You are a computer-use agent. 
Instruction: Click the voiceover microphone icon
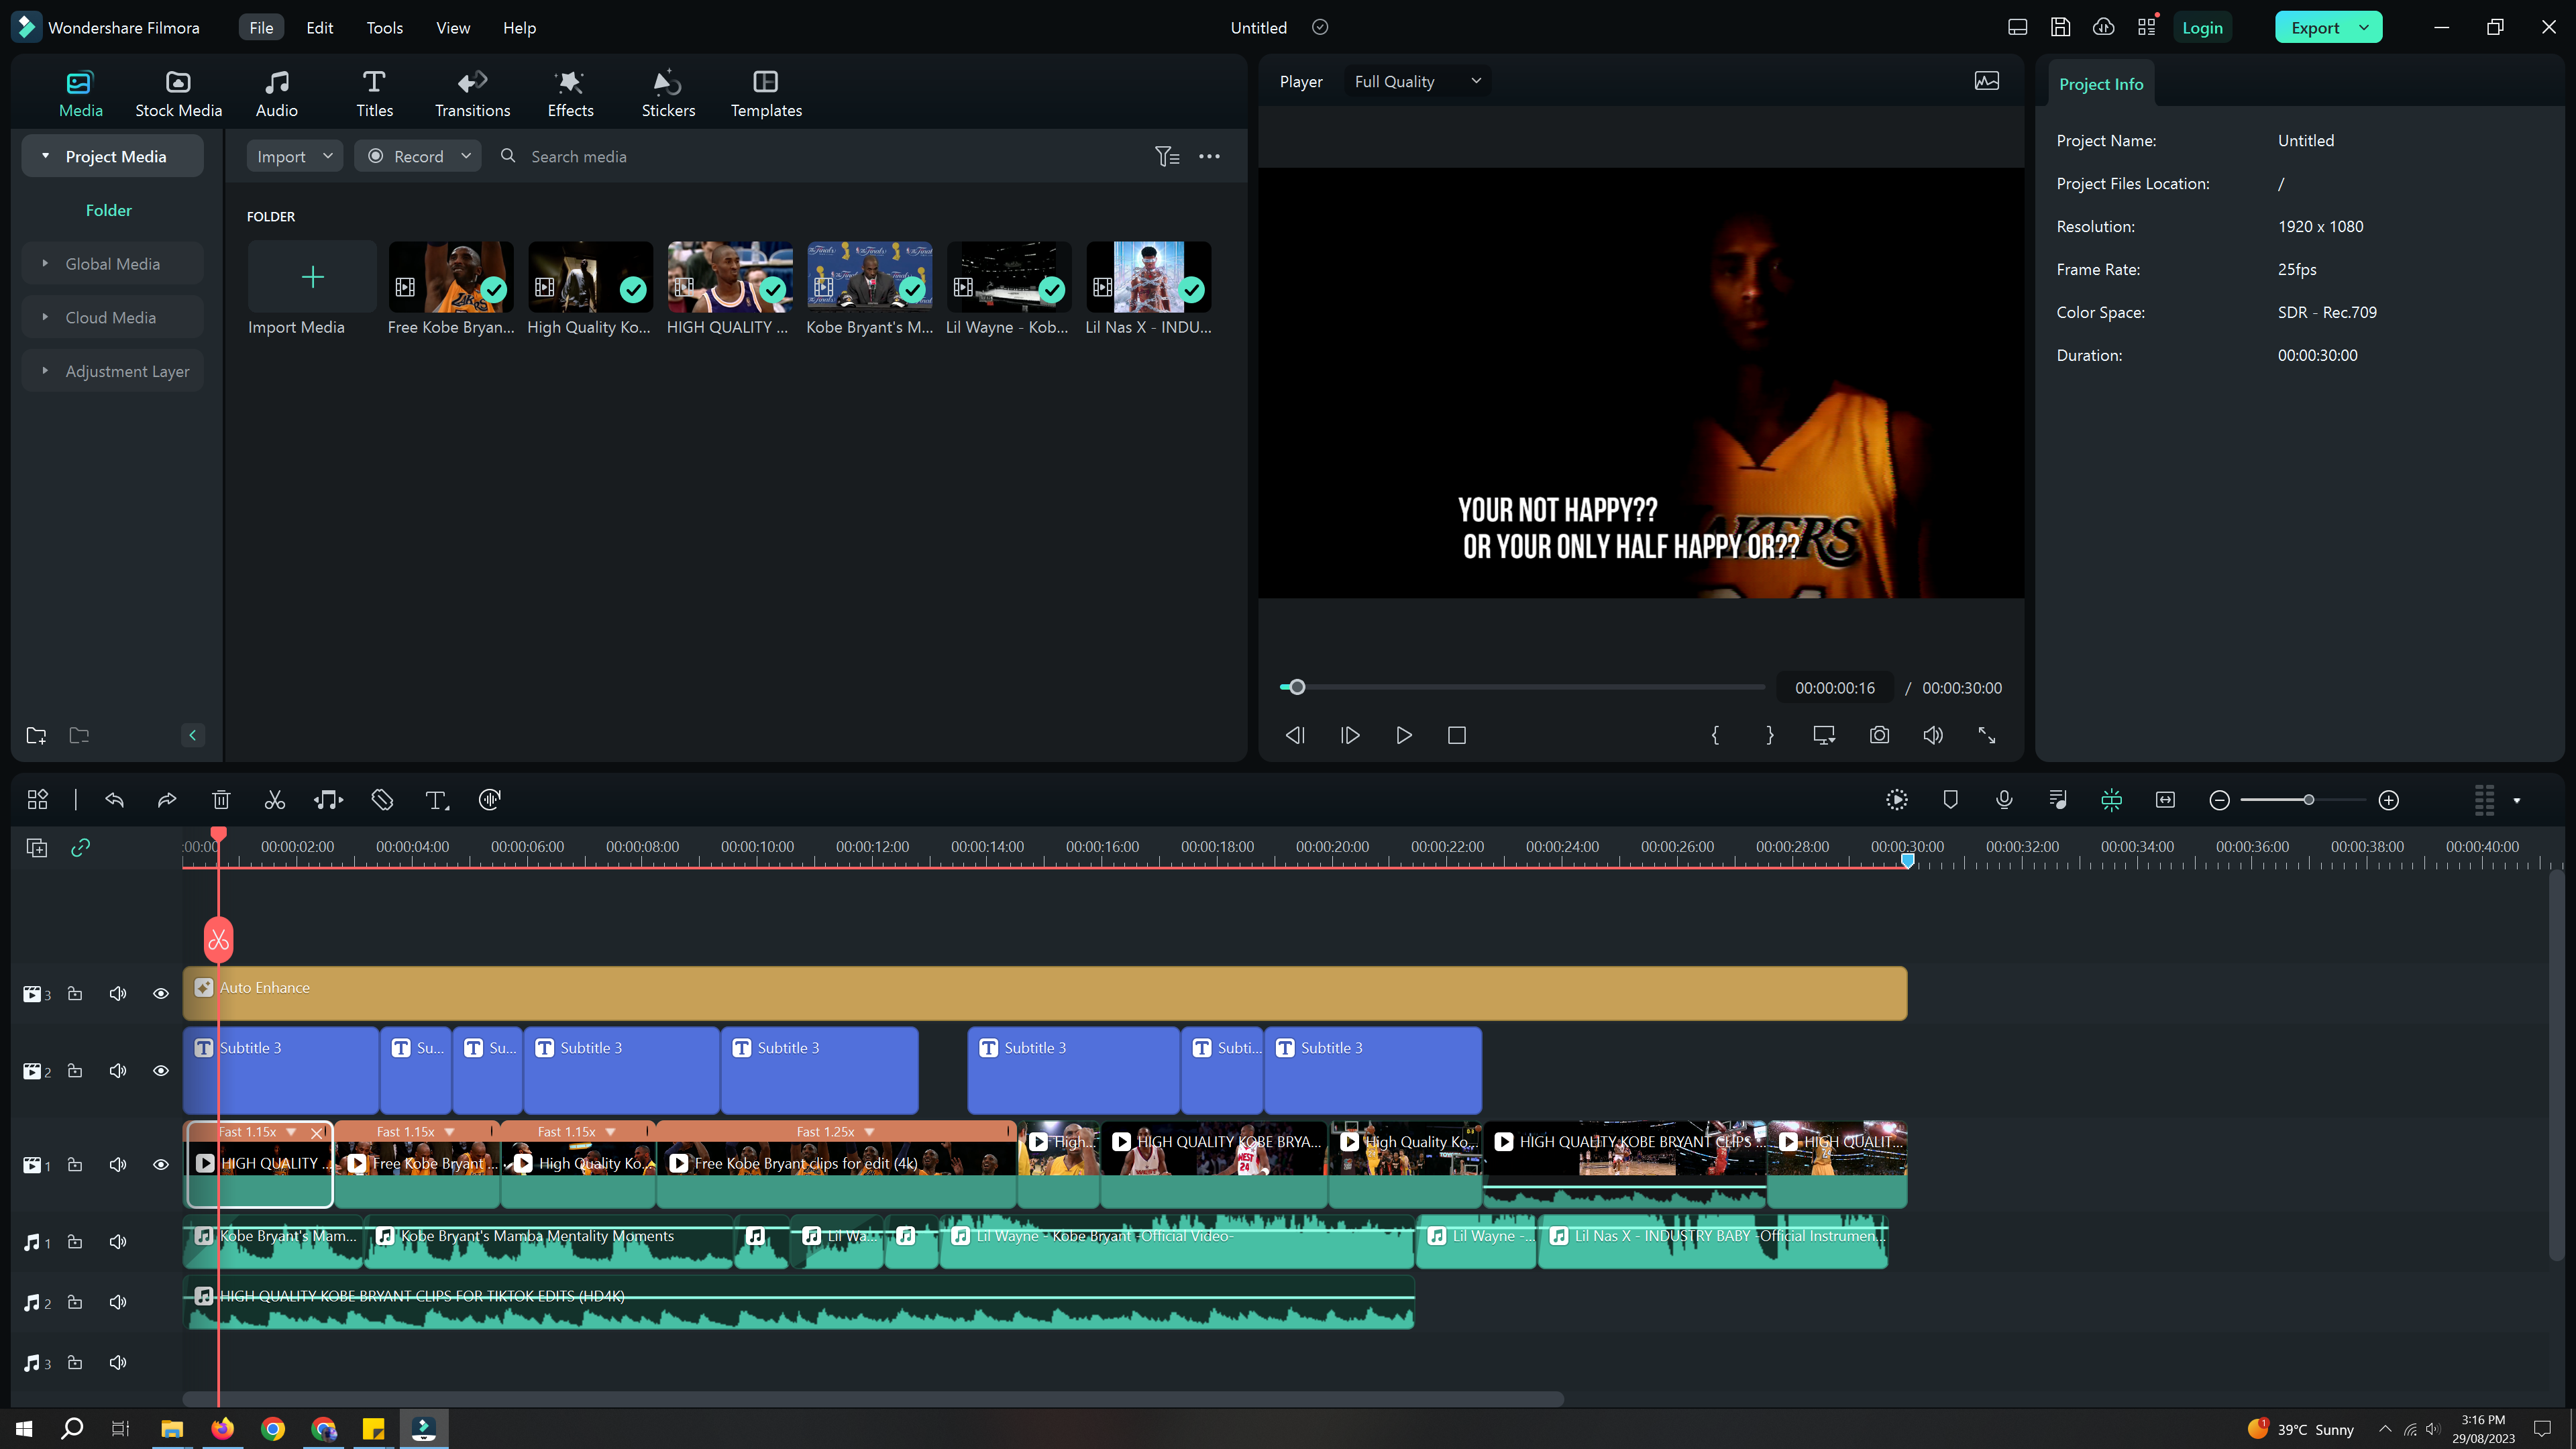(x=2004, y=800)
